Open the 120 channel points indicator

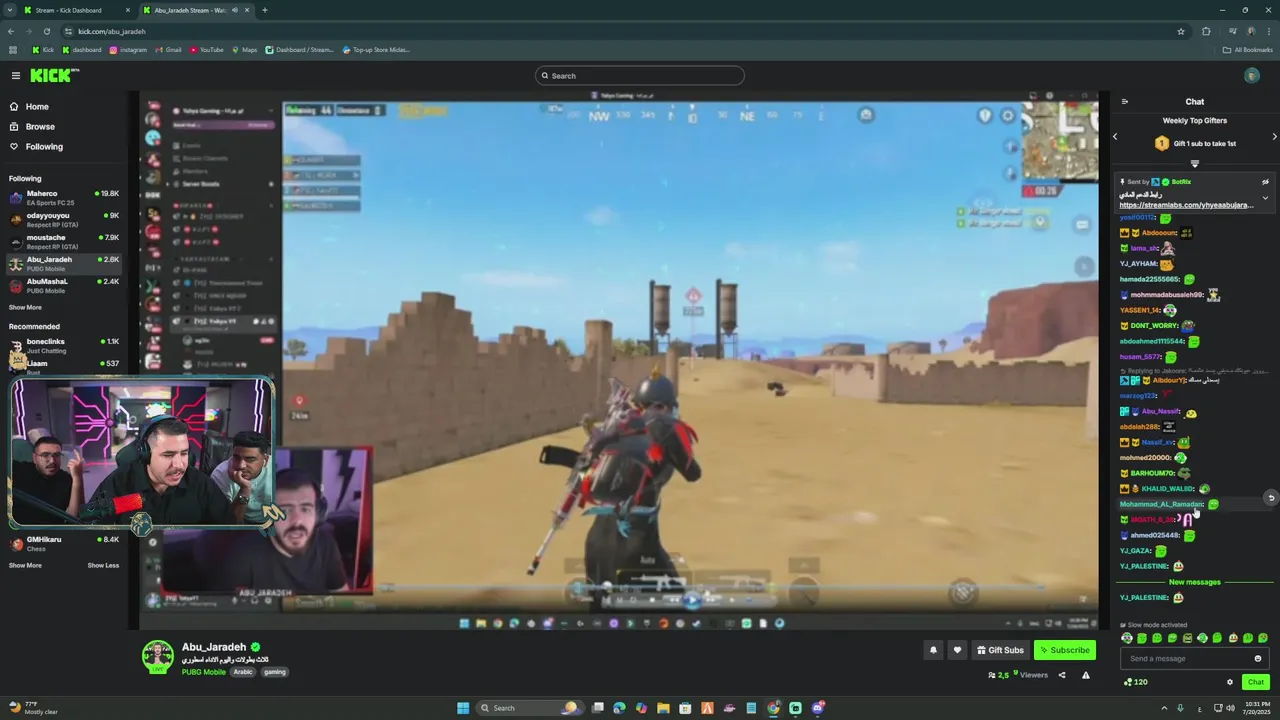(1136, 682)
